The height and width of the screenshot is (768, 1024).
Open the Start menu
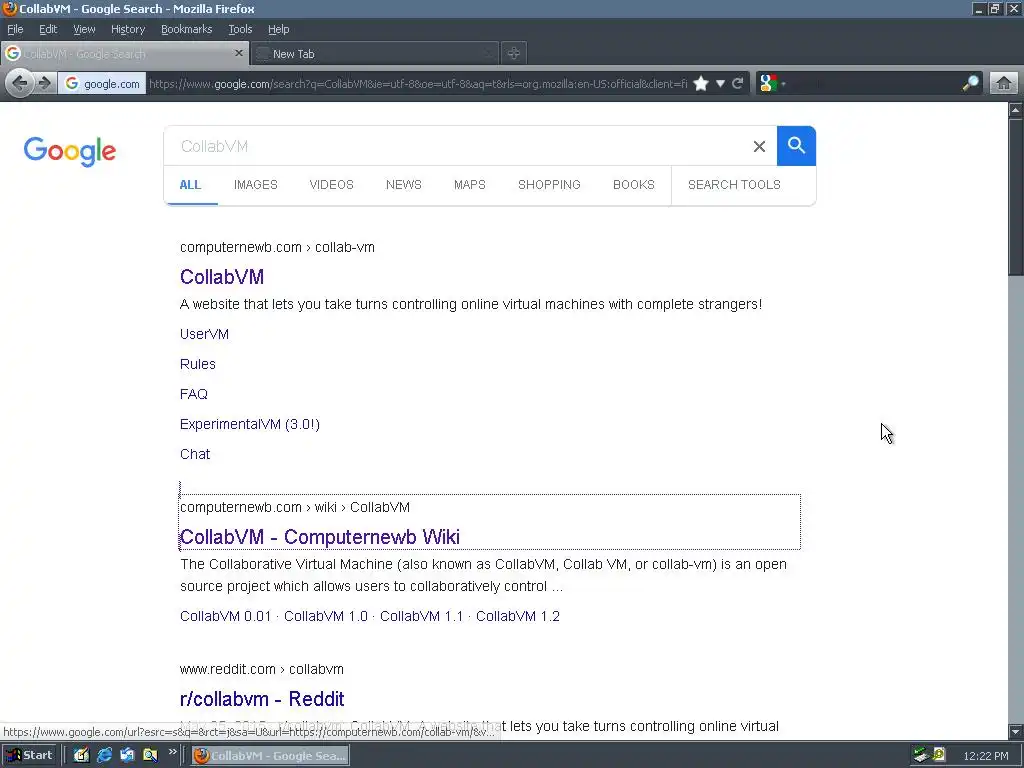pyautogui.click(x=30, y=755)
